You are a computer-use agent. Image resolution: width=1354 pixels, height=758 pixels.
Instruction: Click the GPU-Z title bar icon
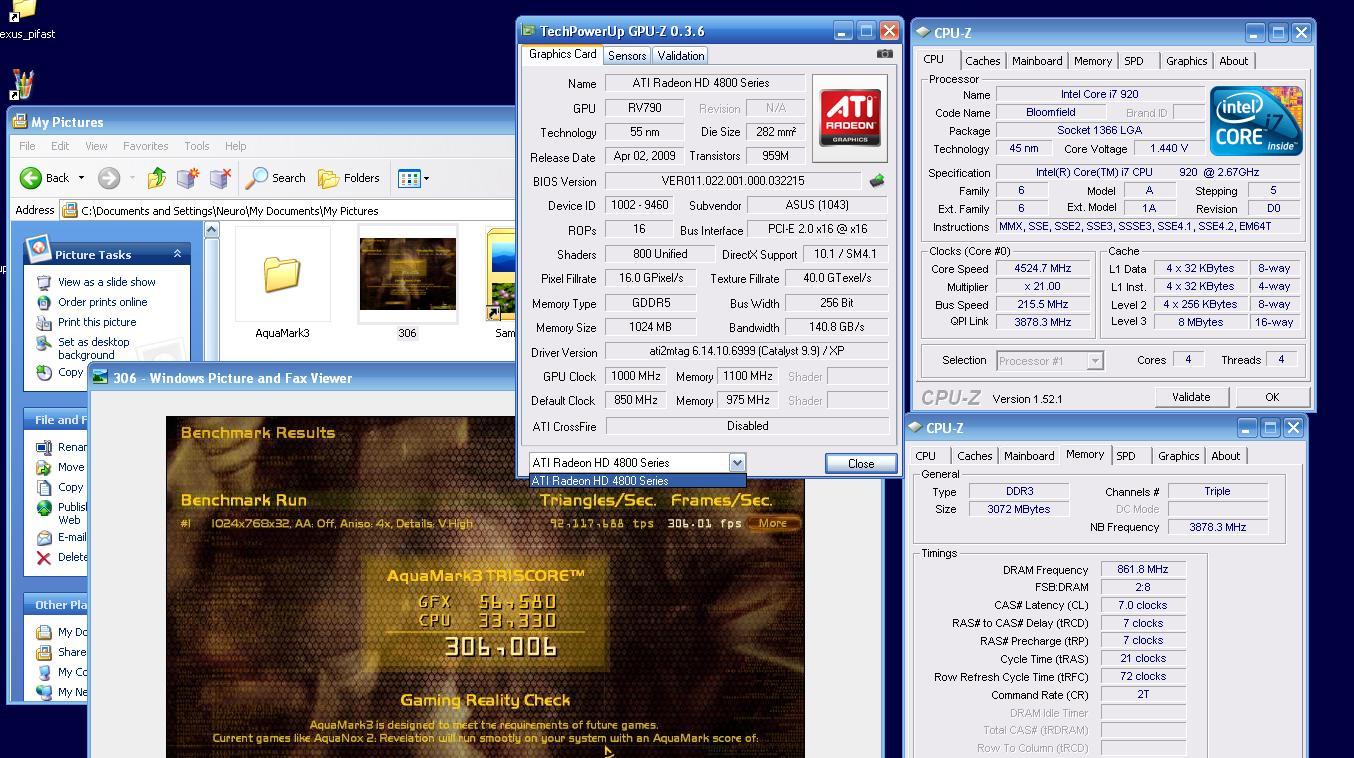tap(528, 31)
